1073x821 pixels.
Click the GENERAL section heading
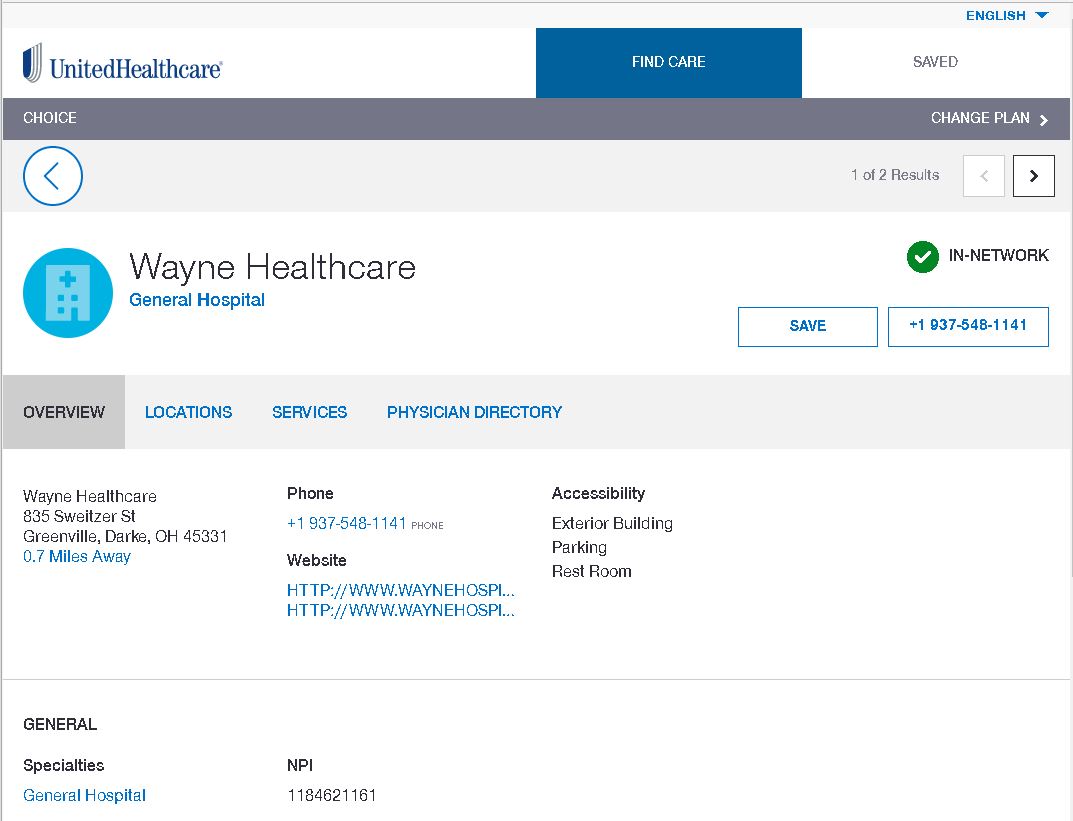pos(60,725)
